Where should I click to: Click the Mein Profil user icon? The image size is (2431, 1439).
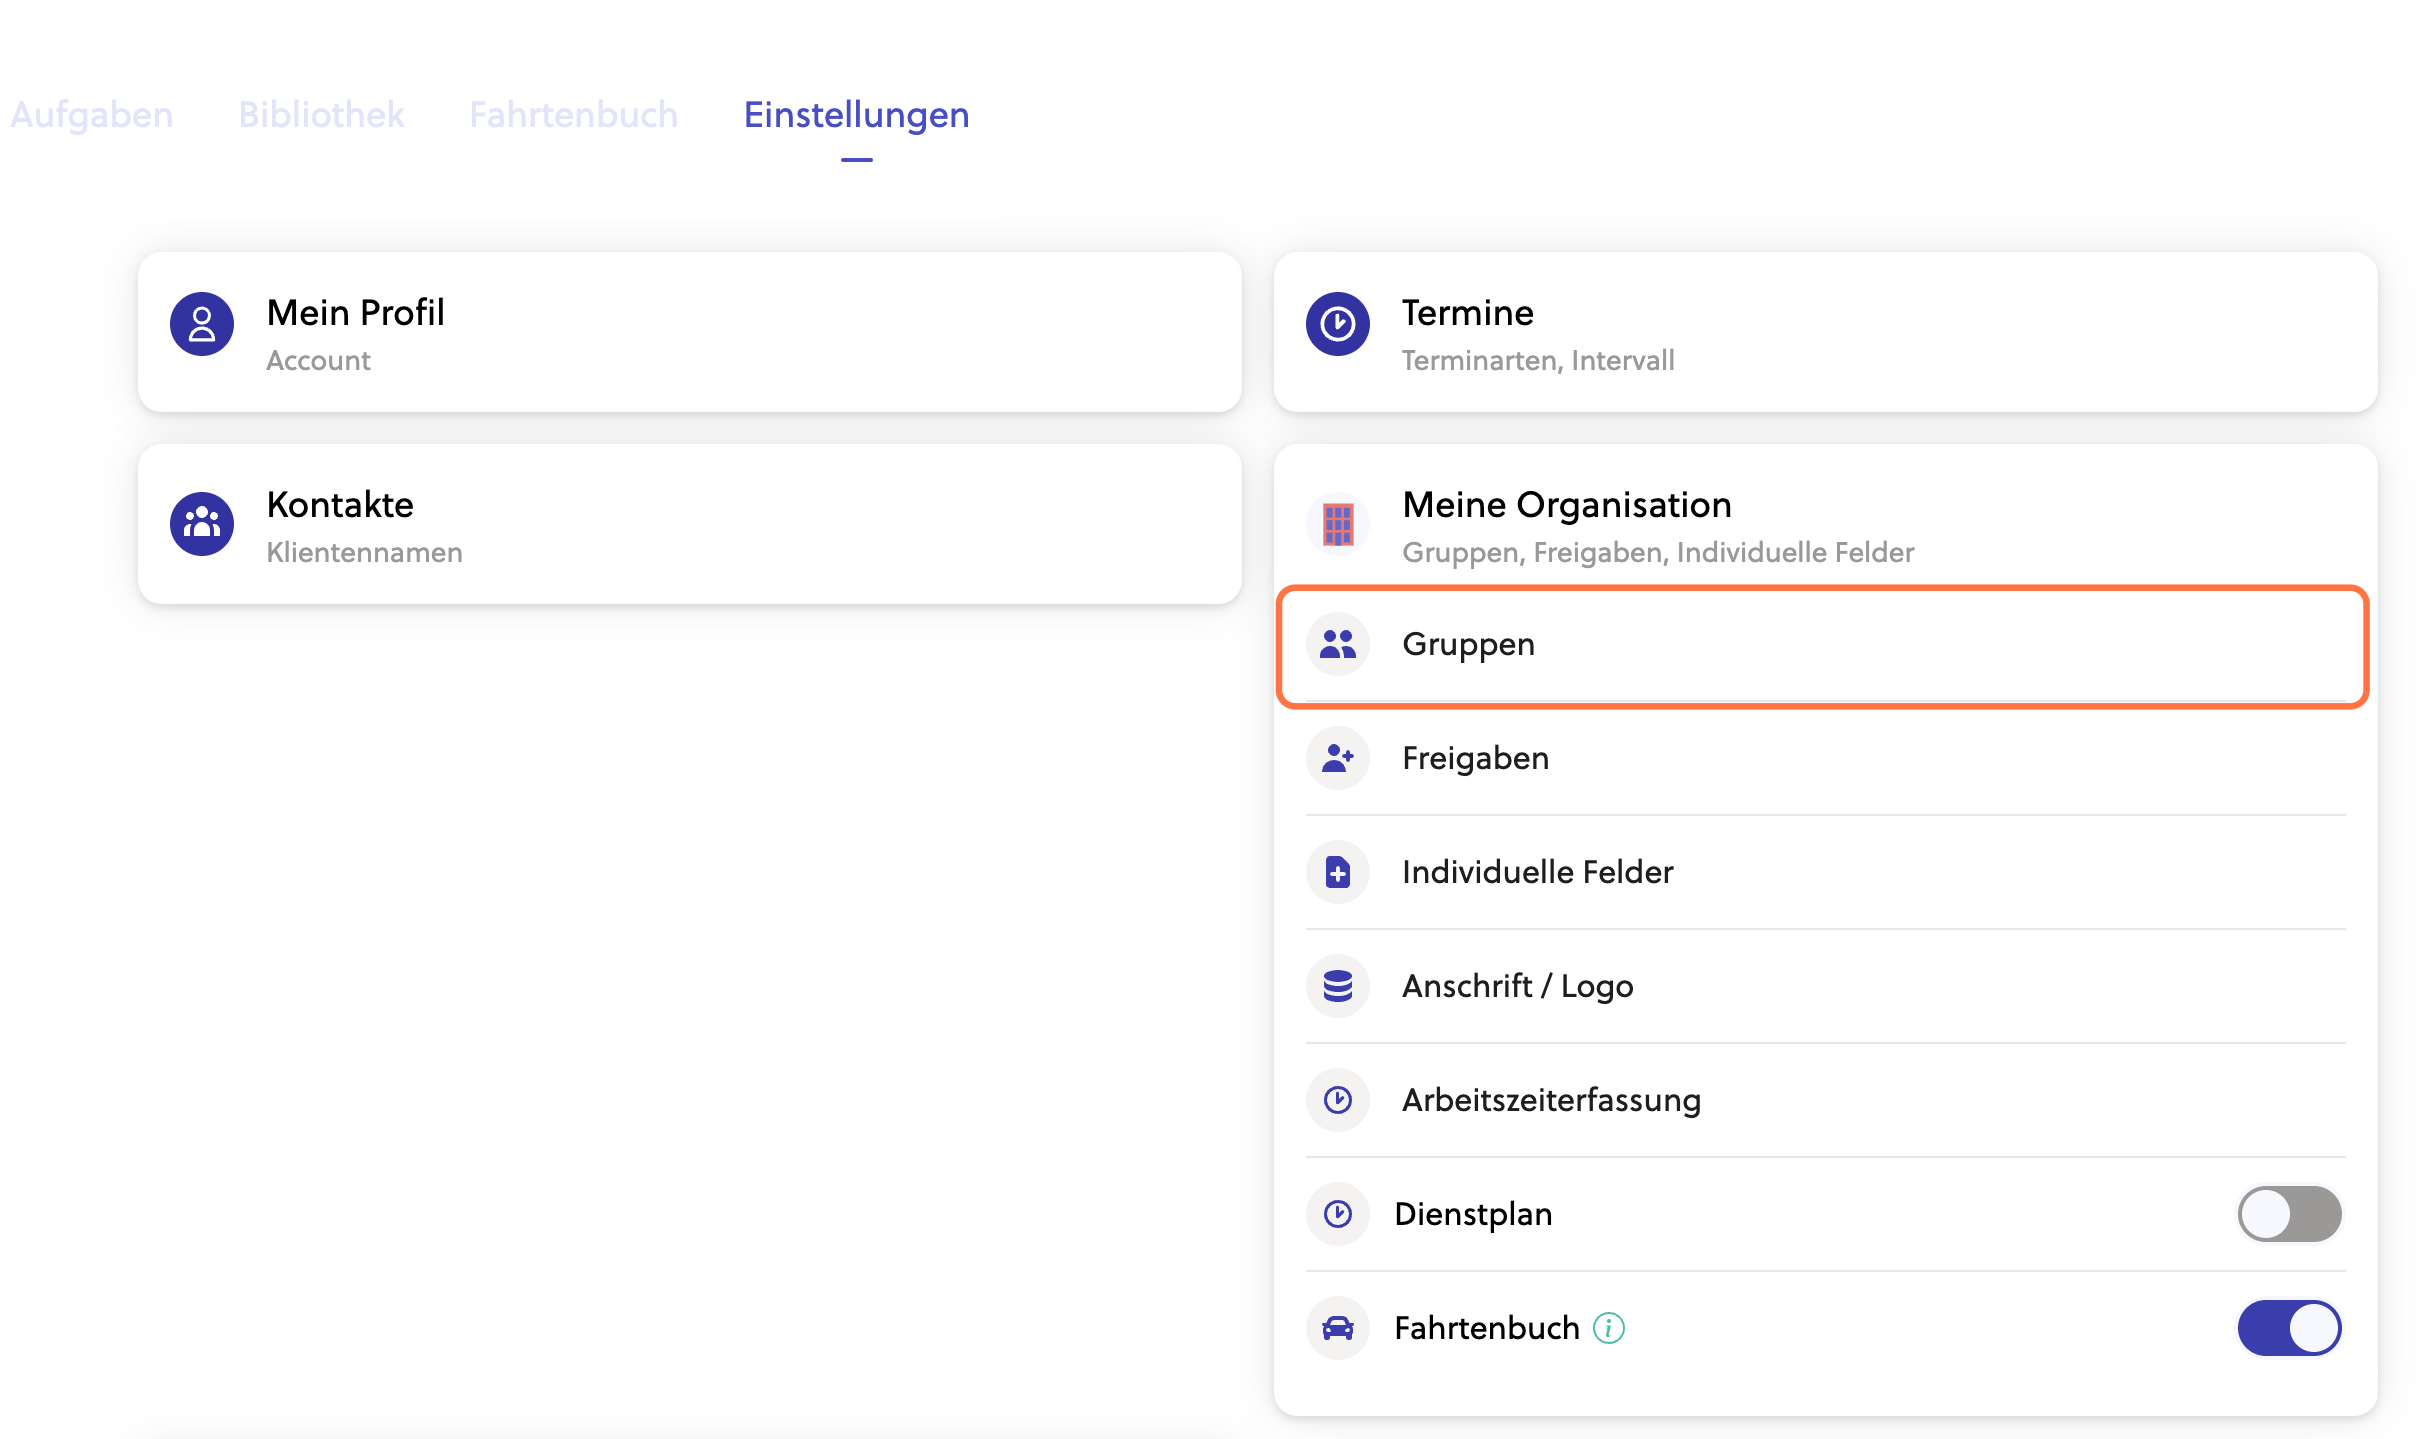[x=202, y=324]
